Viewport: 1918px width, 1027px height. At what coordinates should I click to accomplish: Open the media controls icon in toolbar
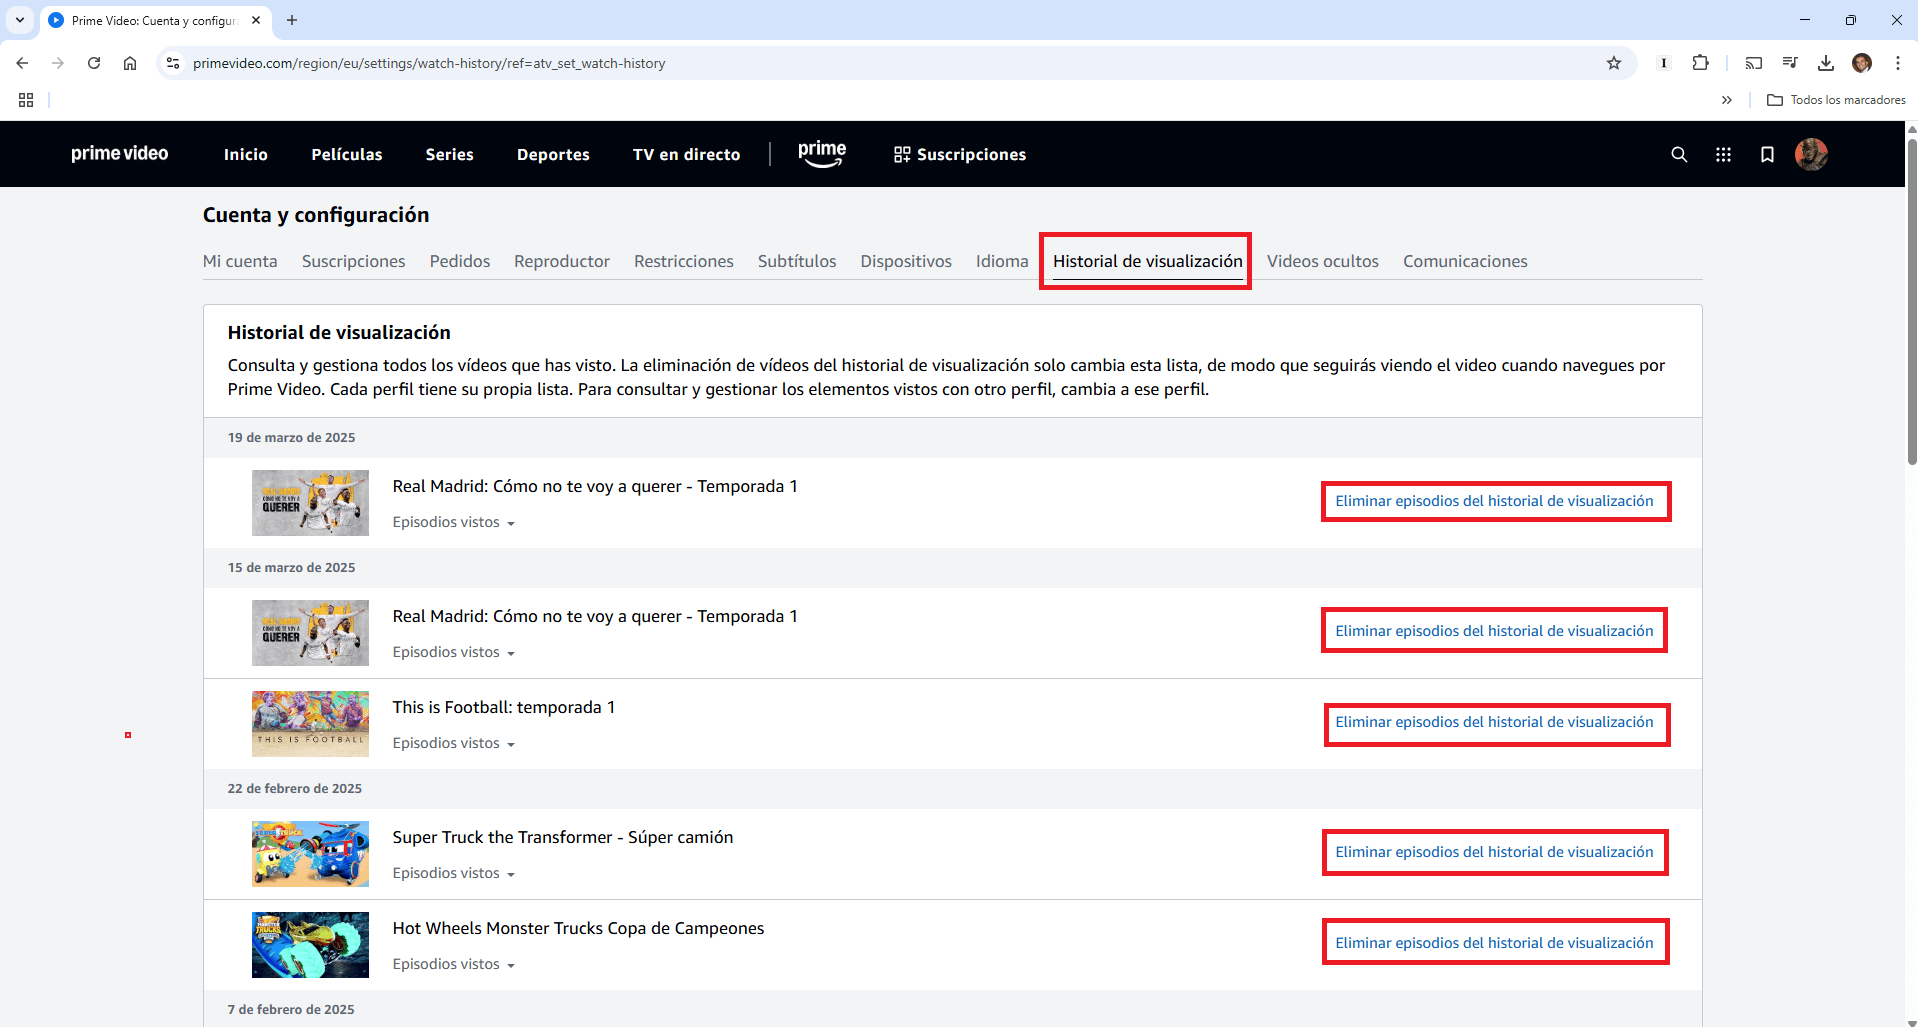pos(1790,63)
